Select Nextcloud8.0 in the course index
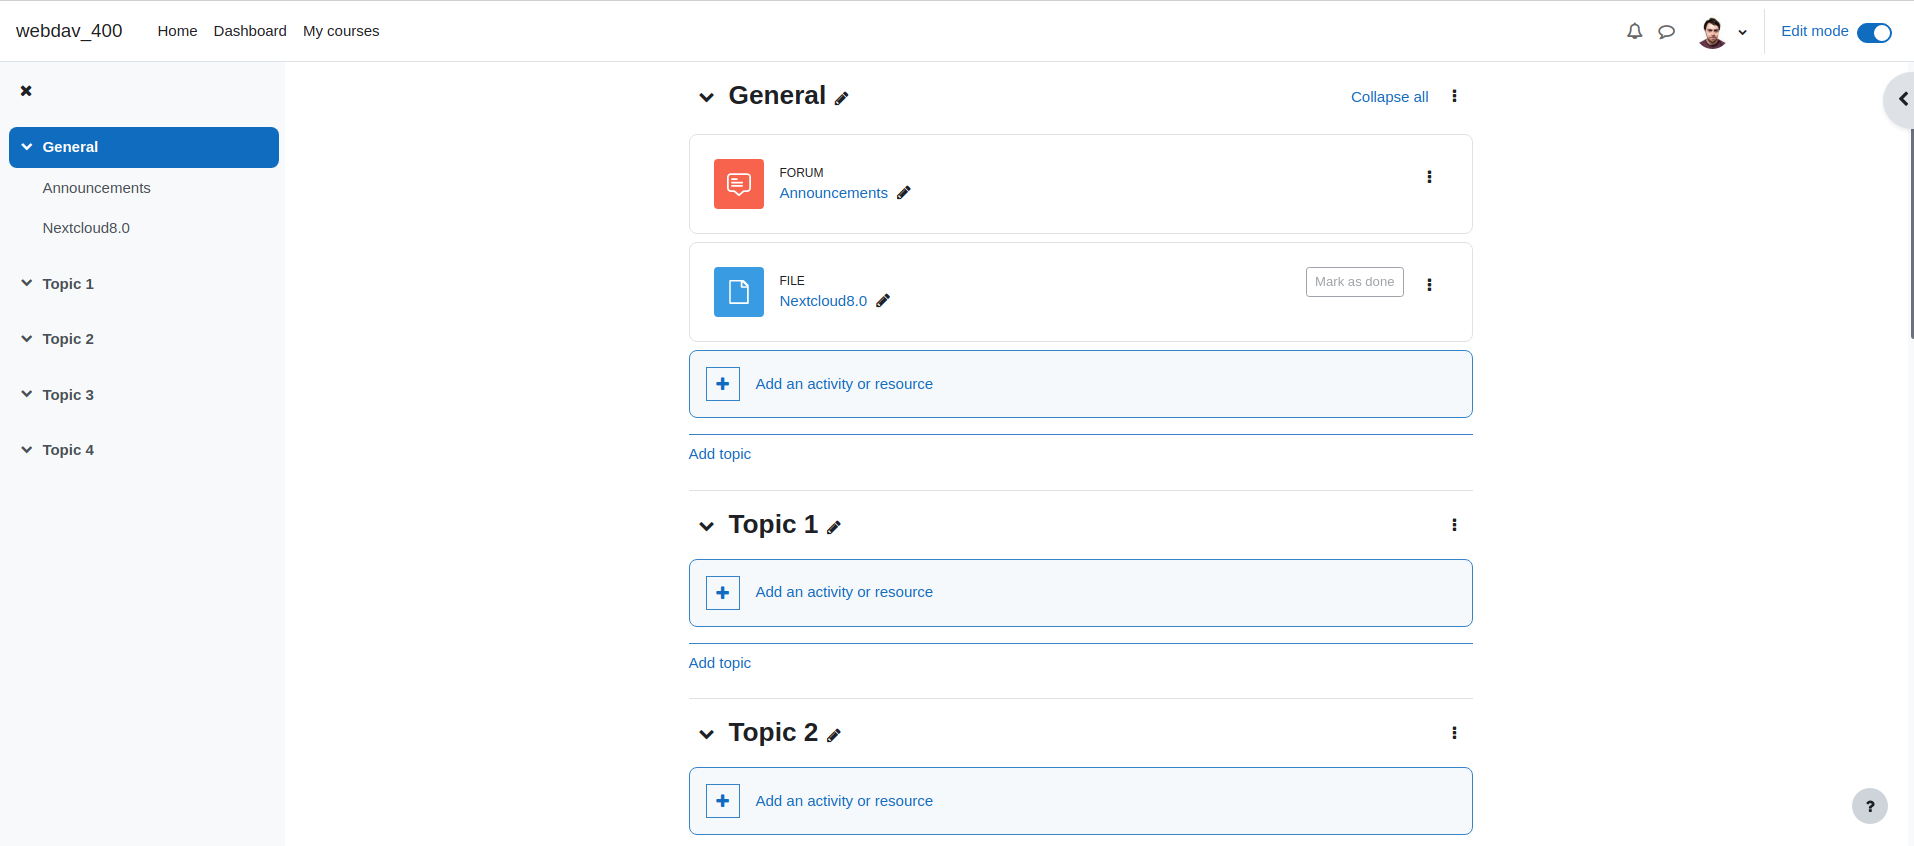The height and width of the screenshot is (846, 1914). click(86, 228)
